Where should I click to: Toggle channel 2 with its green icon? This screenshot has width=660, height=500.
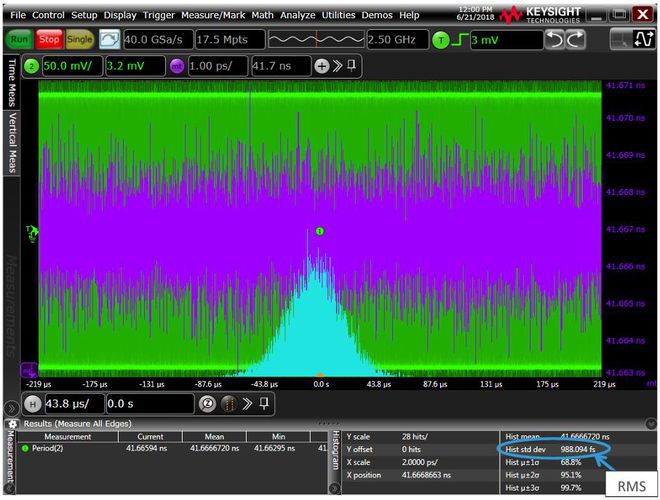coord(32,66)
